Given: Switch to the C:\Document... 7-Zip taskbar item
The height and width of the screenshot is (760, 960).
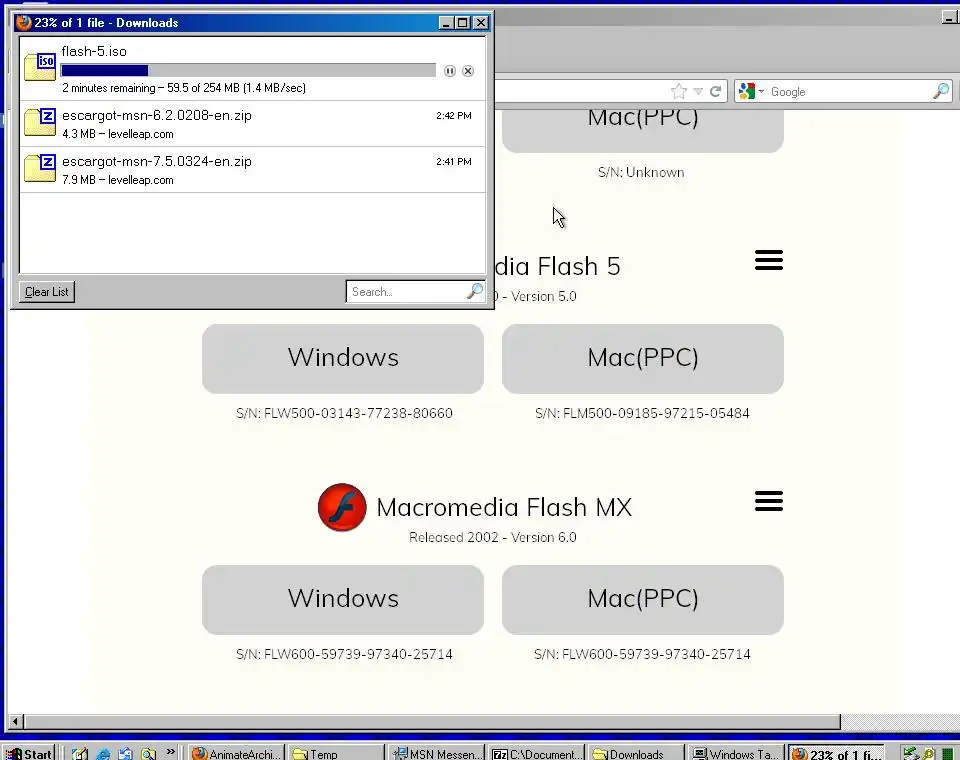Looking at the screenshot, I should [536, 754].
